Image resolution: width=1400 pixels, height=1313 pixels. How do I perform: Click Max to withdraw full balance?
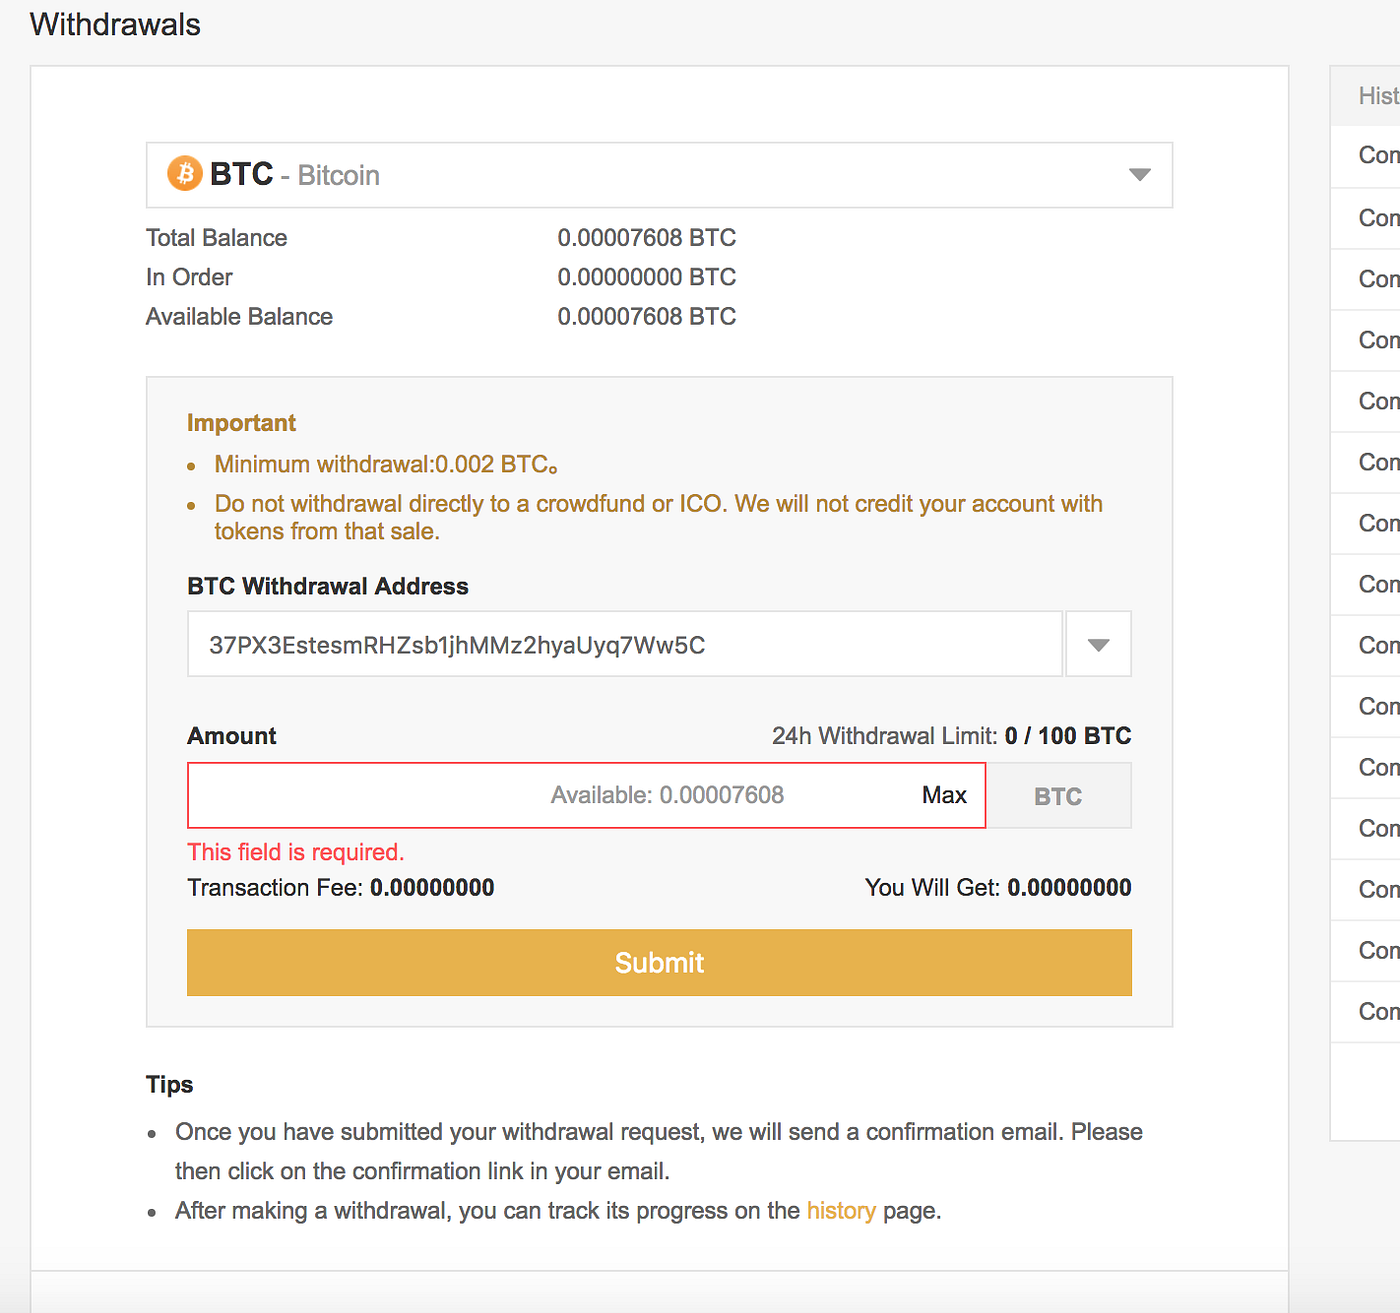pos(944,795)
